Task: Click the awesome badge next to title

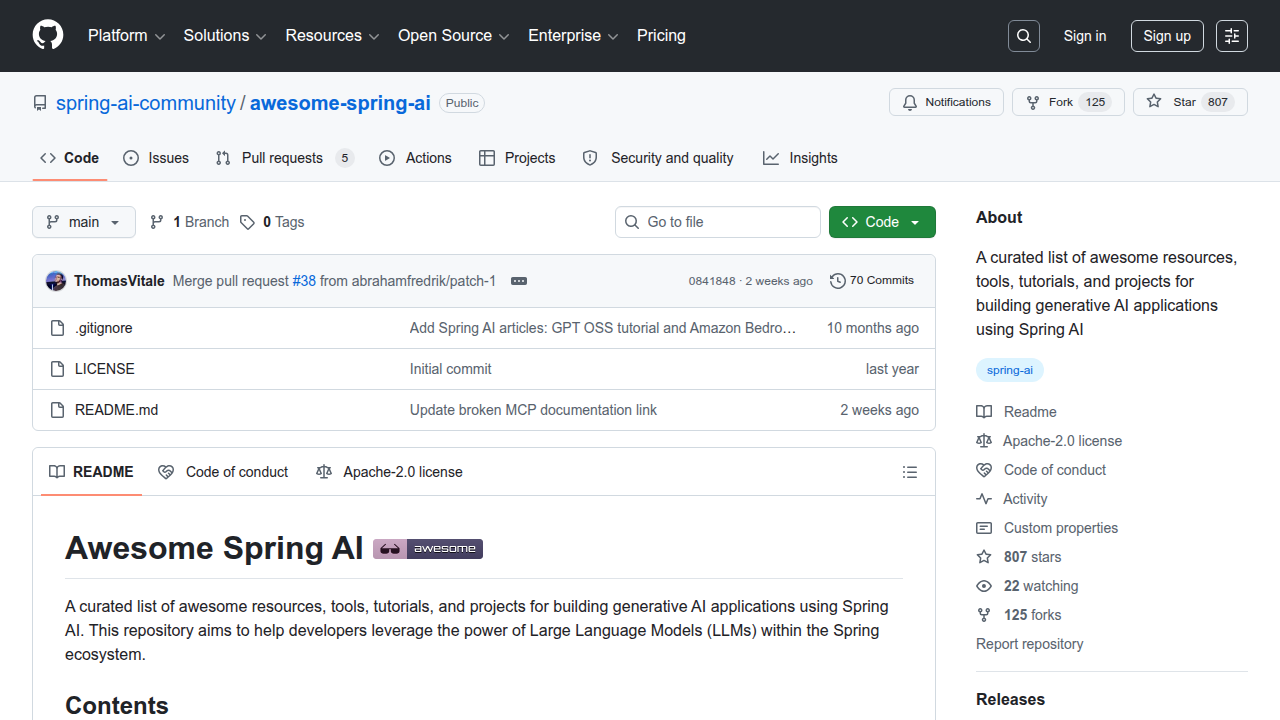Action: tap(428, 549)
